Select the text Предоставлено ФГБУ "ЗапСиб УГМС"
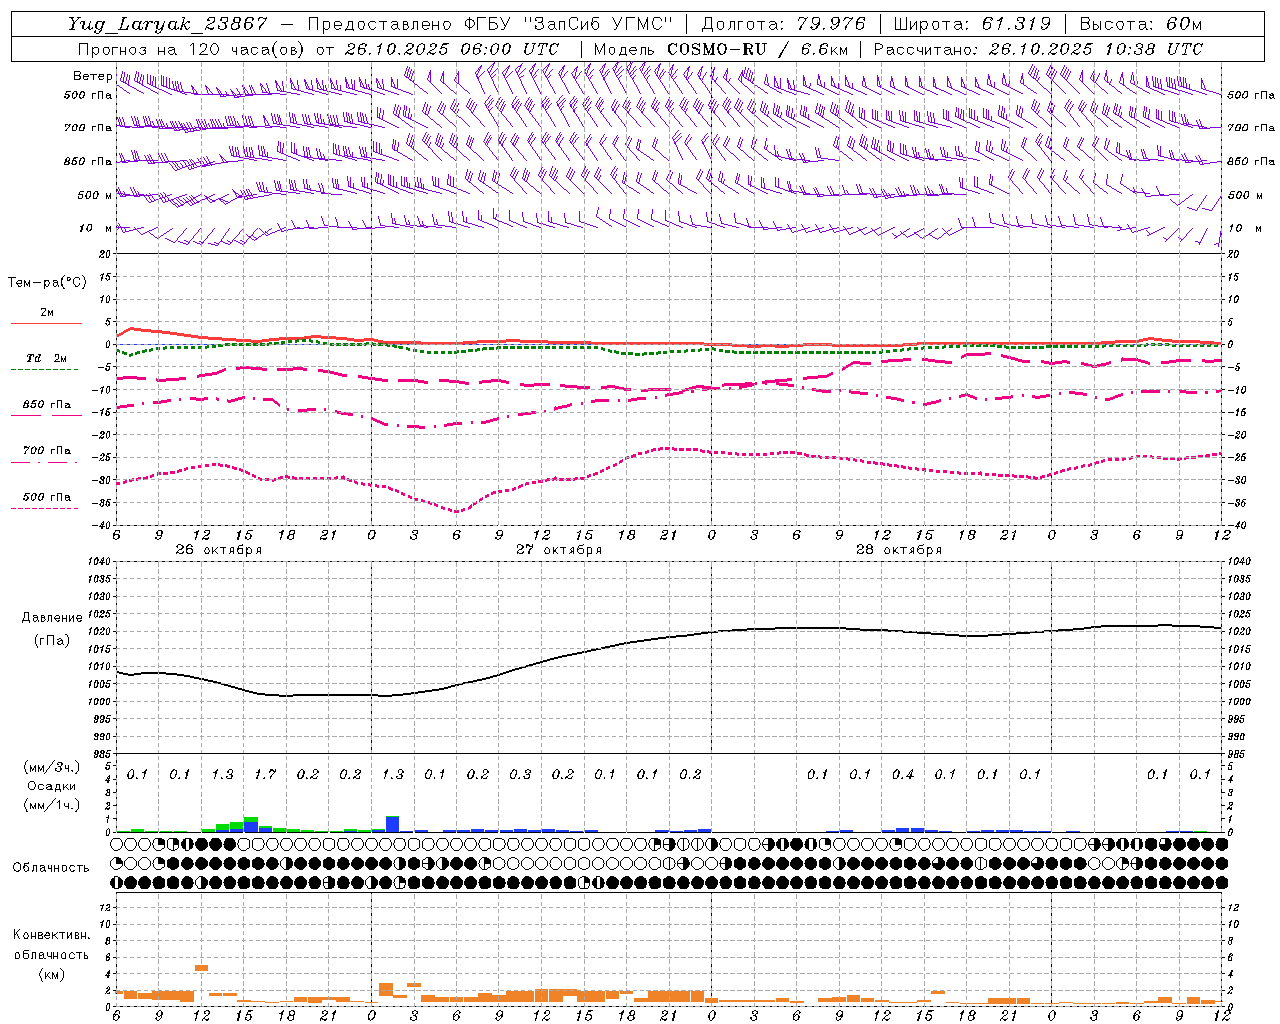1280x1024 pixels. tap(490, 24)
